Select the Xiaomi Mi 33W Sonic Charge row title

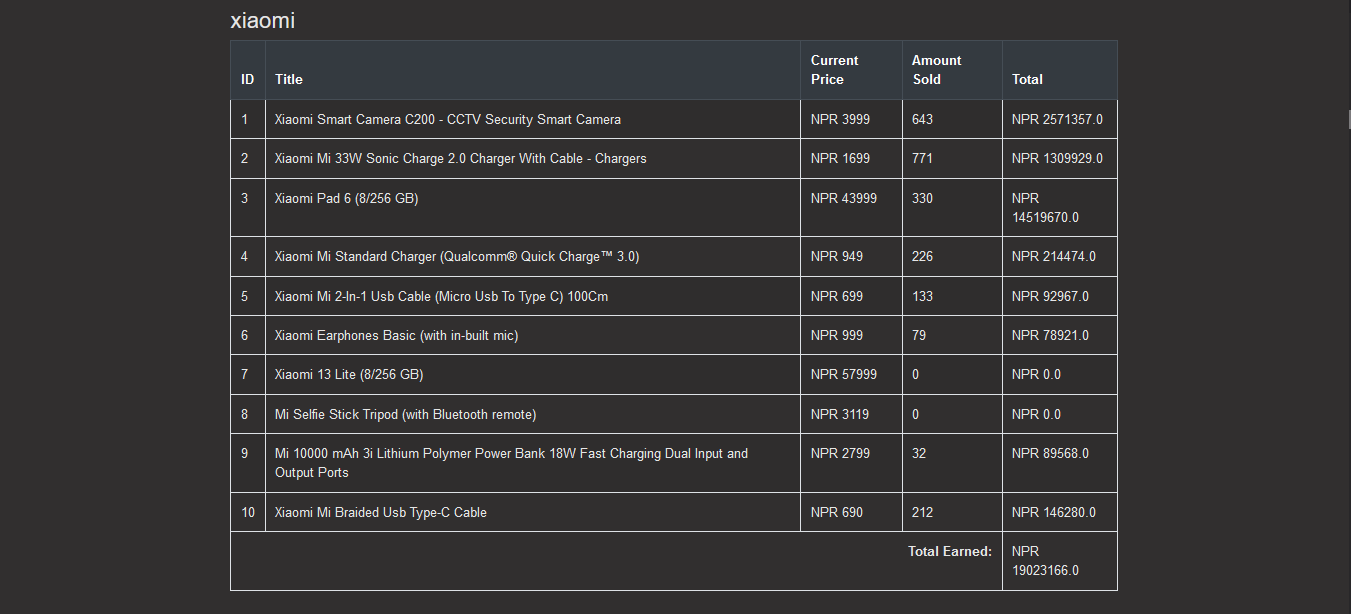pyautogui.click(x=533, y=158)
